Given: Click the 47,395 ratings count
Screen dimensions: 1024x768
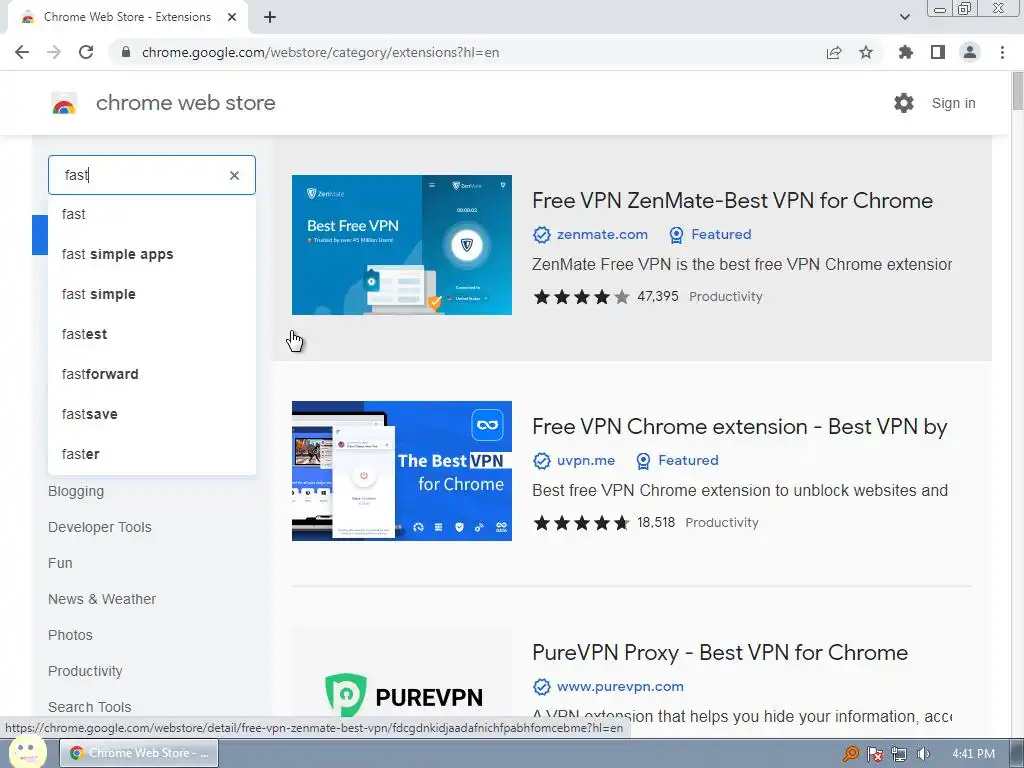Looking at the screenshot, I should (x=658, y=296).
